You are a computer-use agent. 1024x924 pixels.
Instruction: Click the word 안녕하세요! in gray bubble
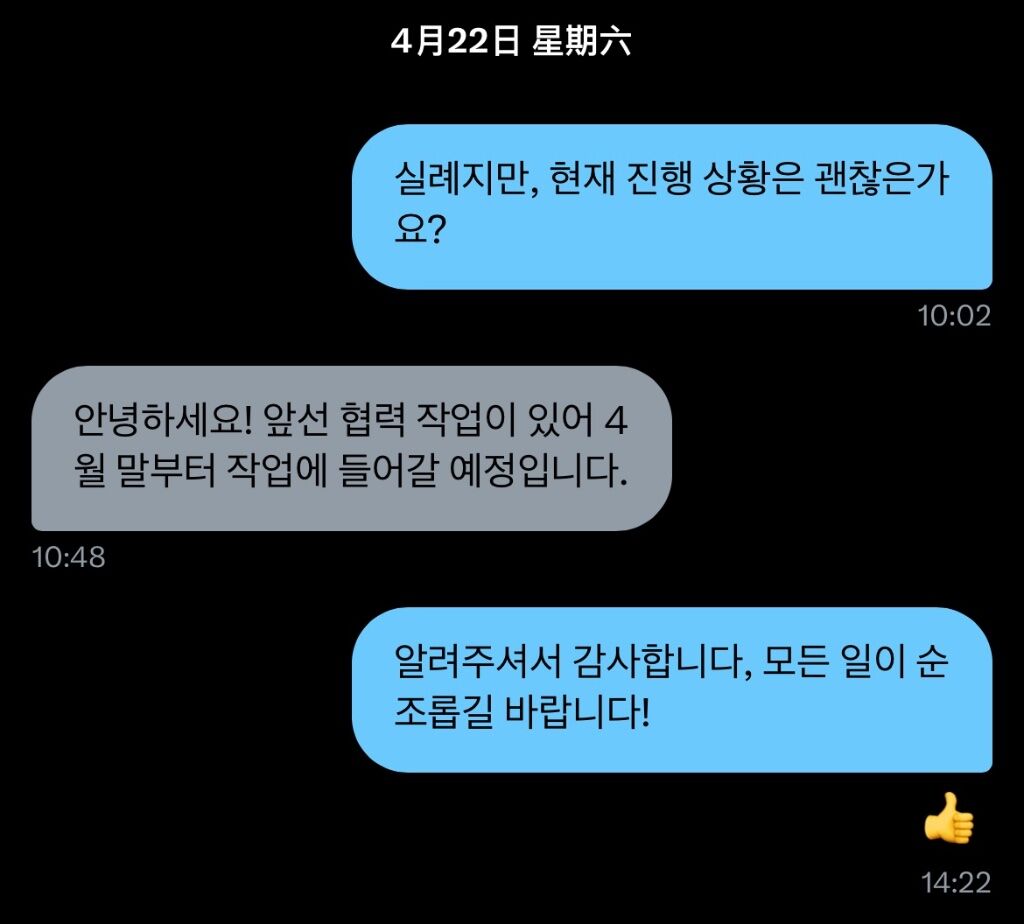tap(163, 419)
